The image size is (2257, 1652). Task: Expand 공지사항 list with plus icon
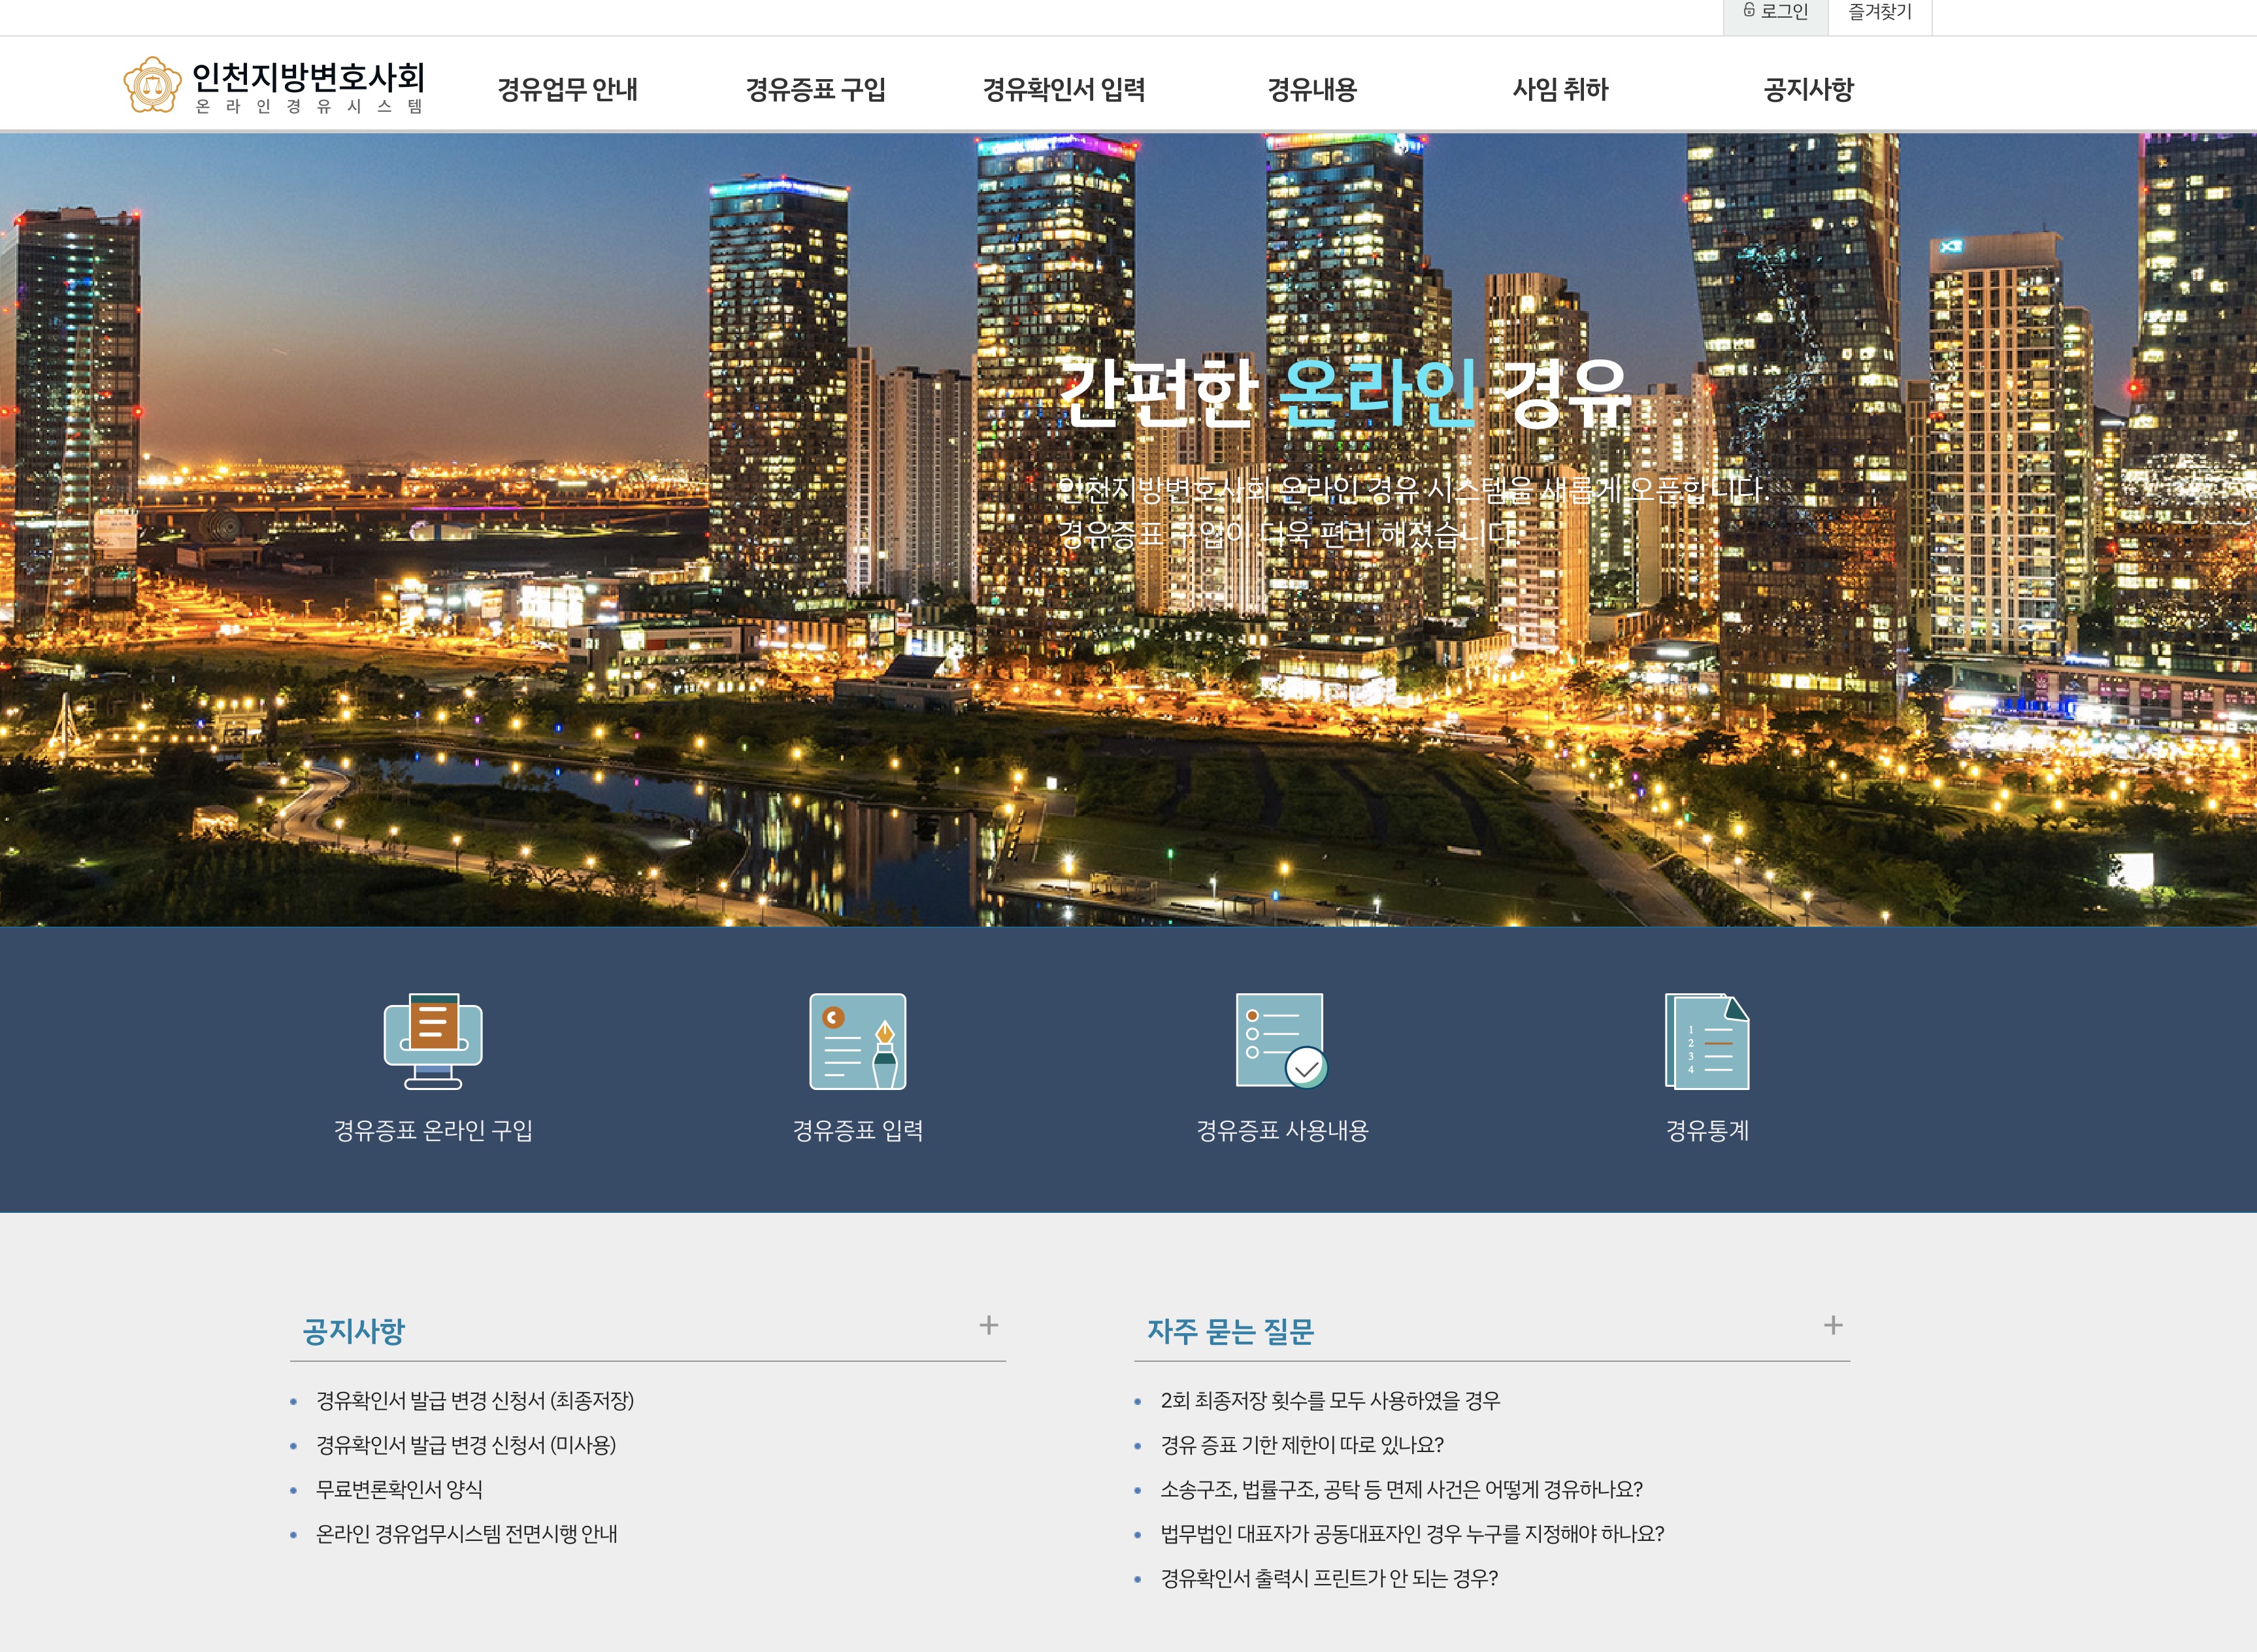point(989,1325)
